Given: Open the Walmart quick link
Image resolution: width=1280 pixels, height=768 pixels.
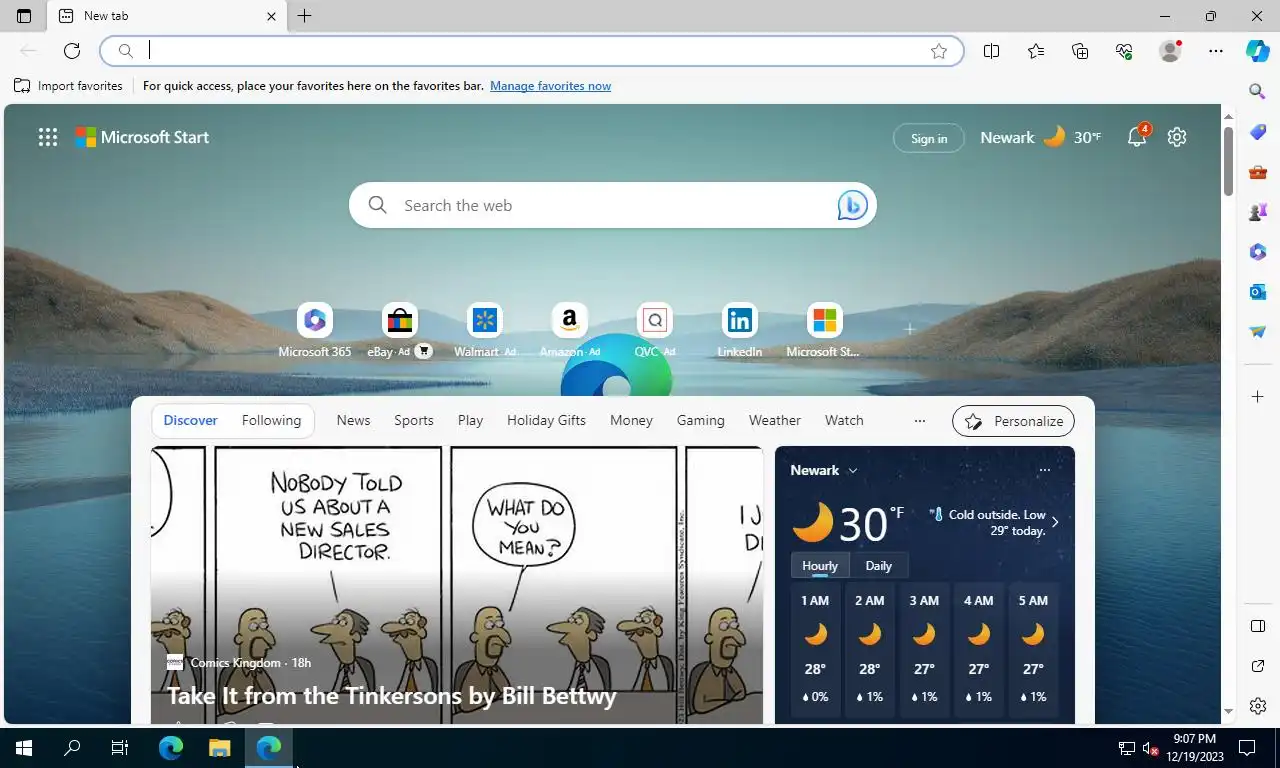Looking at the screenshot, I should click(485, 331).
